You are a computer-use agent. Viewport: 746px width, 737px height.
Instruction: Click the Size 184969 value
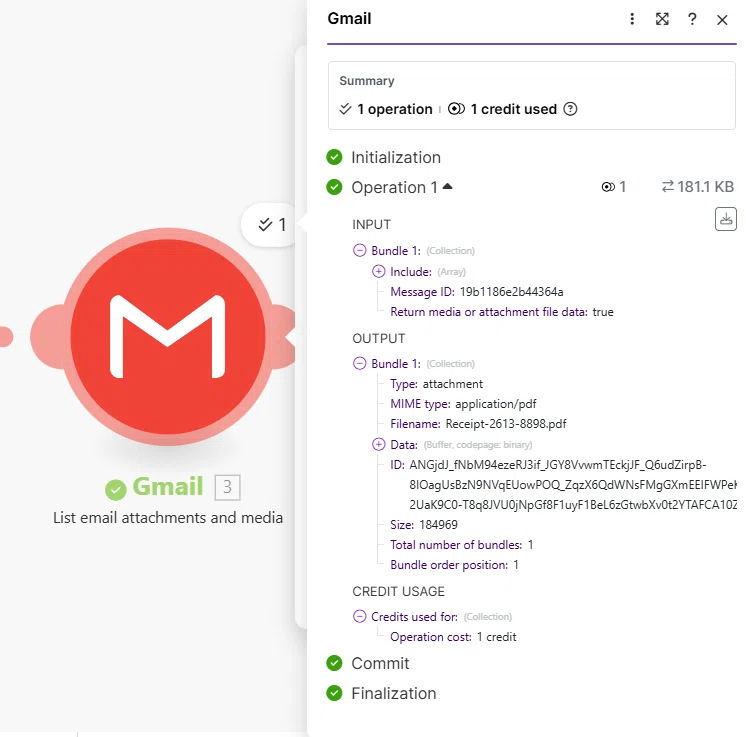click(438, 525)
